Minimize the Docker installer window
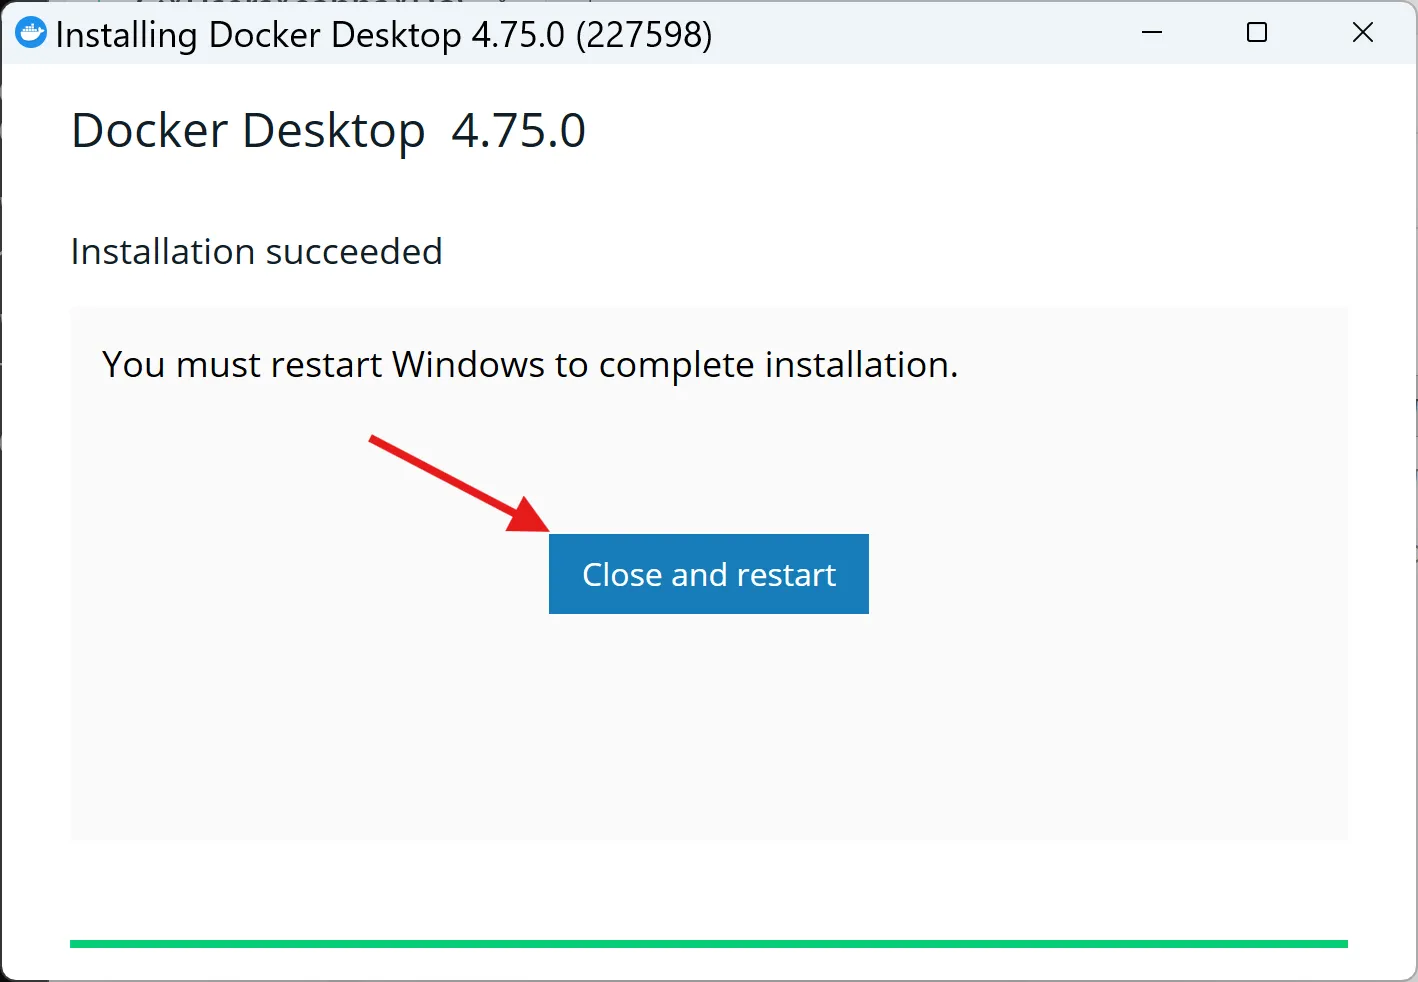Screen dimensions: 1418x982 [1152, 33]
